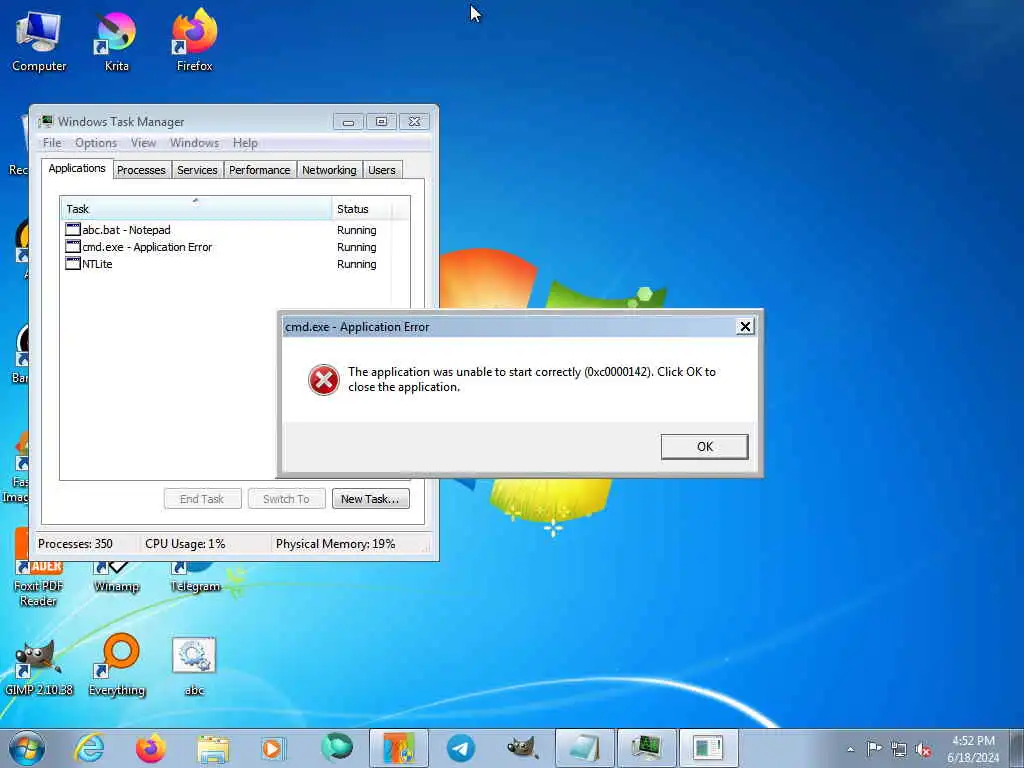Click the green chat bubble taskbar icon
1024x768 pixels.
click(336, 748)
